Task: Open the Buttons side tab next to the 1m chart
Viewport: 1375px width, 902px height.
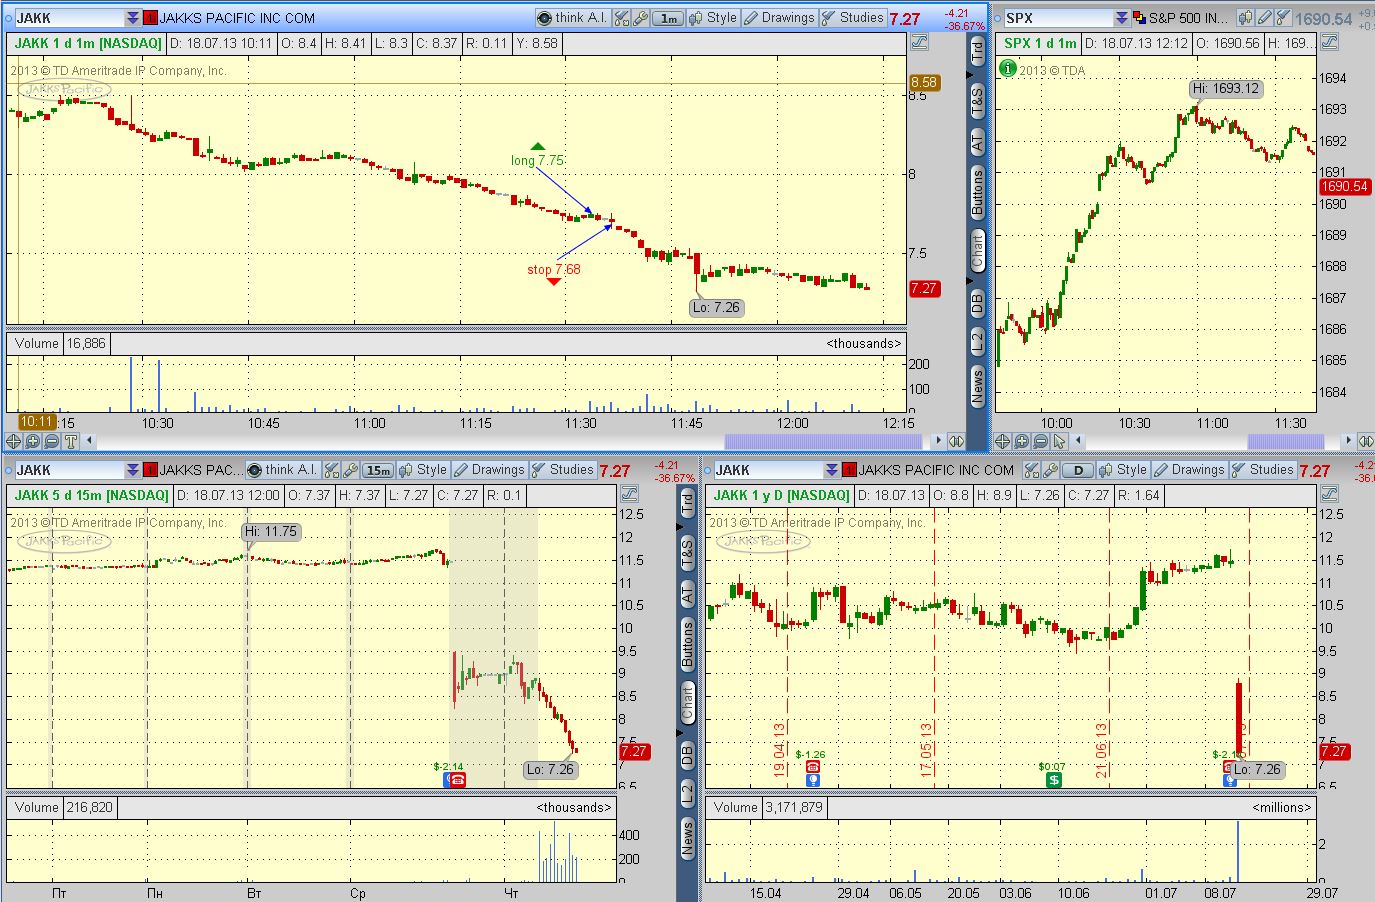Action: (x=977, y=193)
